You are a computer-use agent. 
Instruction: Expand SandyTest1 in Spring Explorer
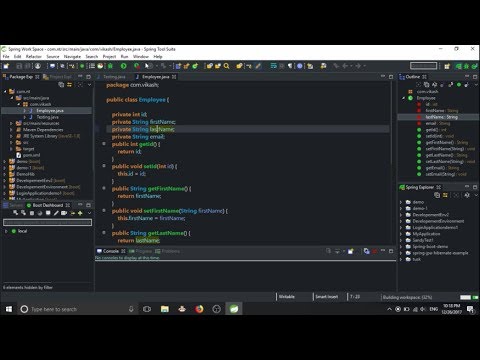tap(401, 240)
